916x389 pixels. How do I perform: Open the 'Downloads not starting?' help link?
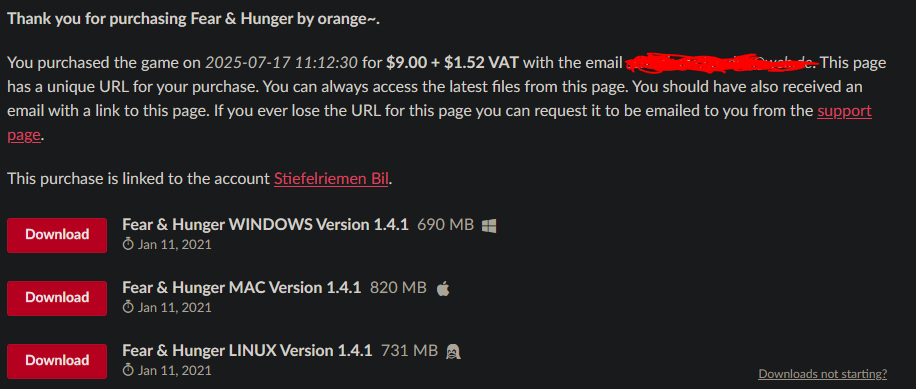point(823,374)
